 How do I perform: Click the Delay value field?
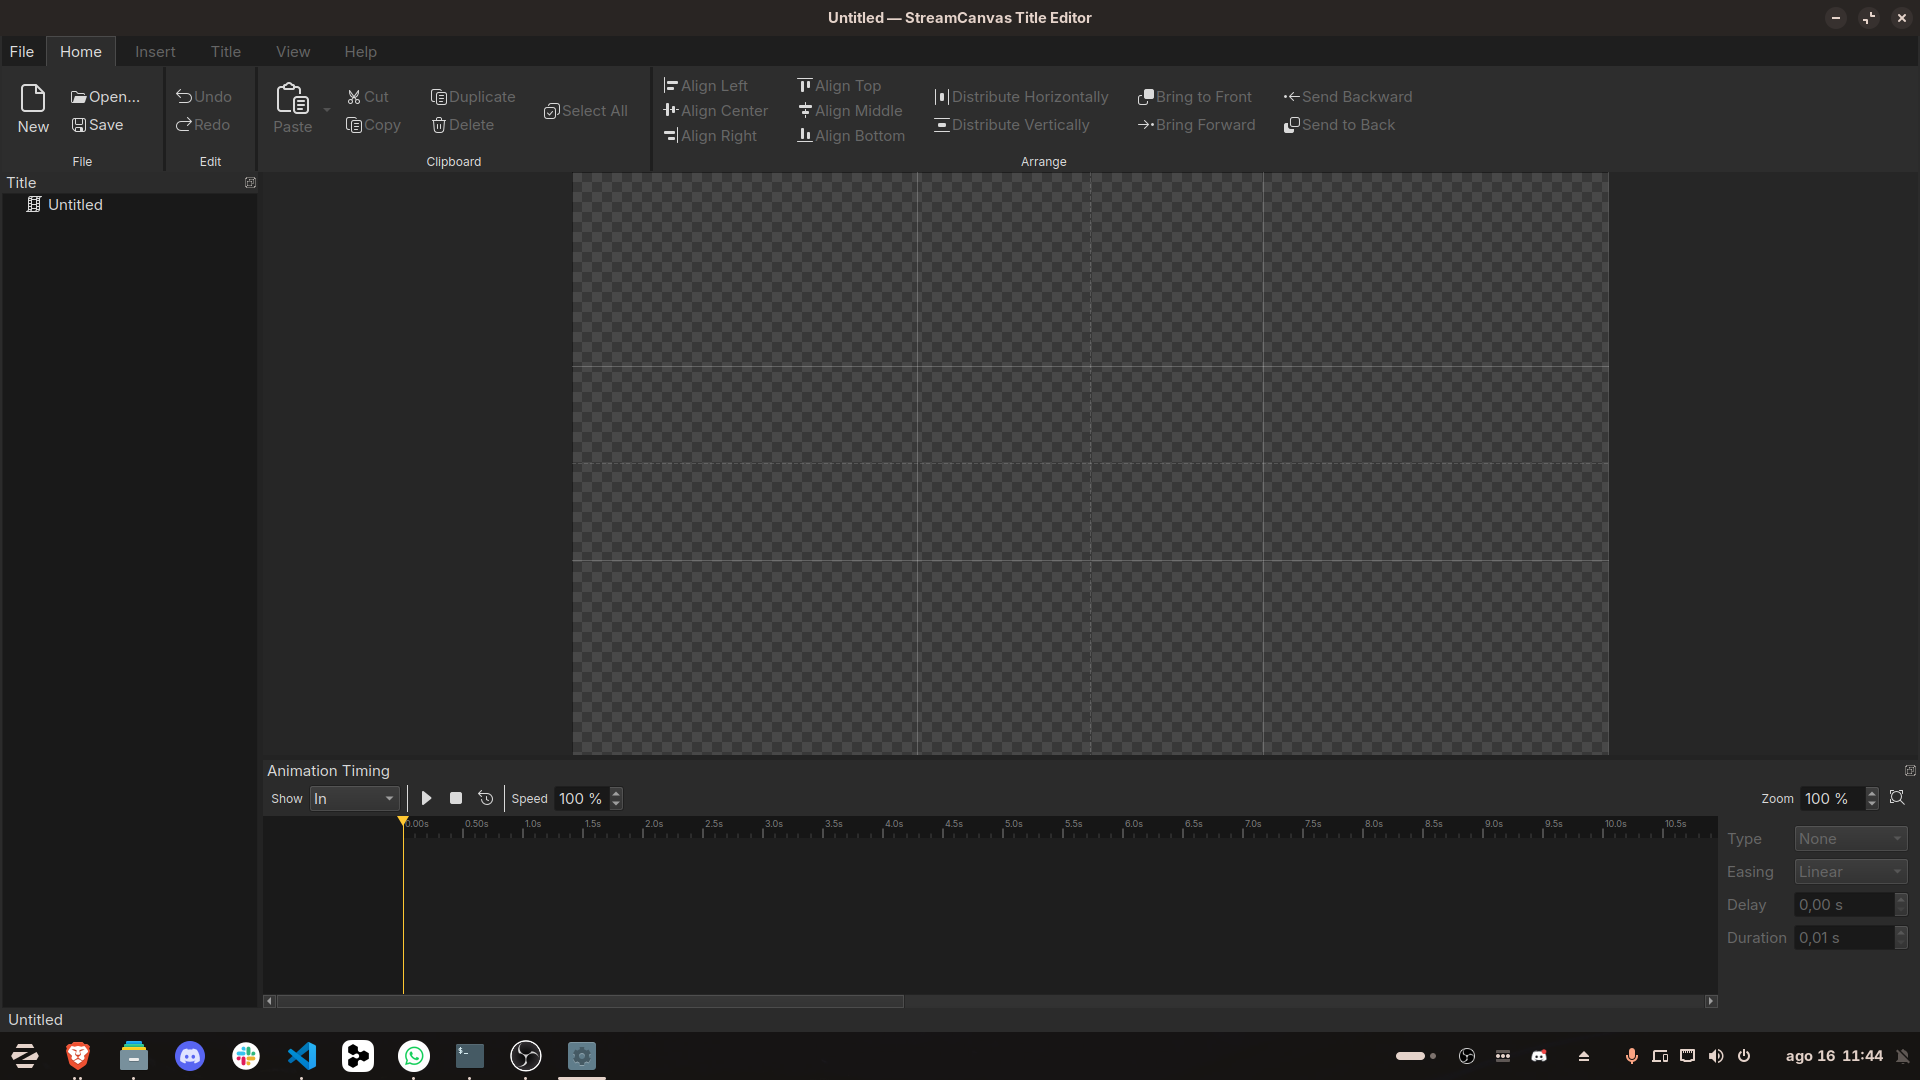pyautogui.click(x=1845, y=905)
